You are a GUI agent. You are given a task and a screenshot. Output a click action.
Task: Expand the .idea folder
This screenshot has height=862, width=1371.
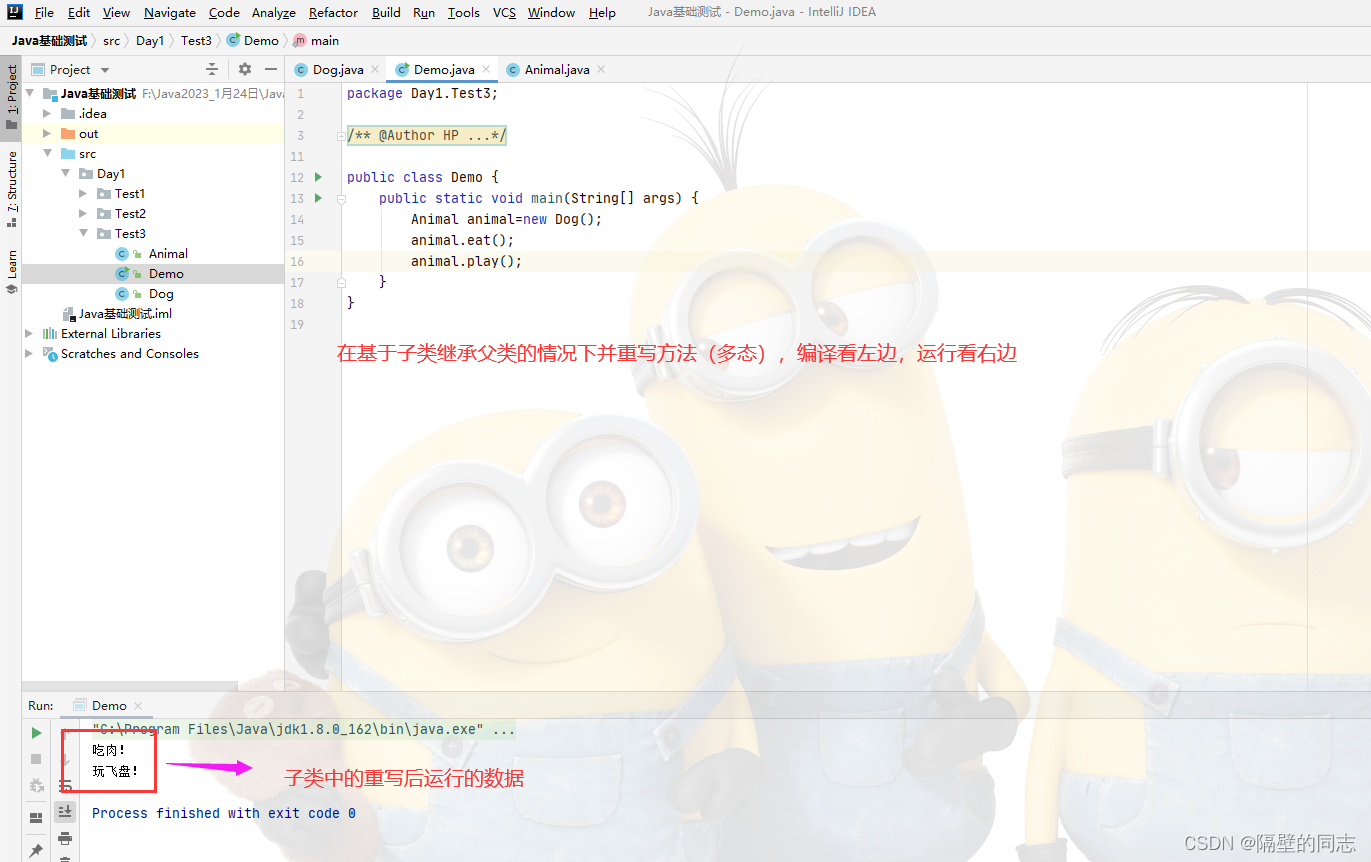coord(47,113)
